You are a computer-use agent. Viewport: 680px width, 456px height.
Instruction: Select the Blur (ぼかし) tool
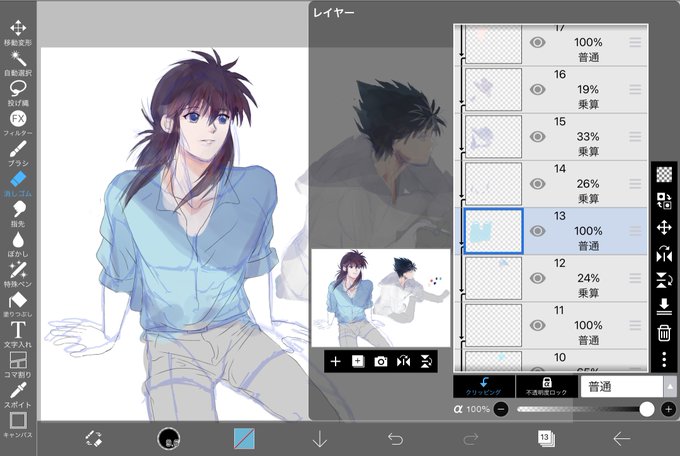18,244
